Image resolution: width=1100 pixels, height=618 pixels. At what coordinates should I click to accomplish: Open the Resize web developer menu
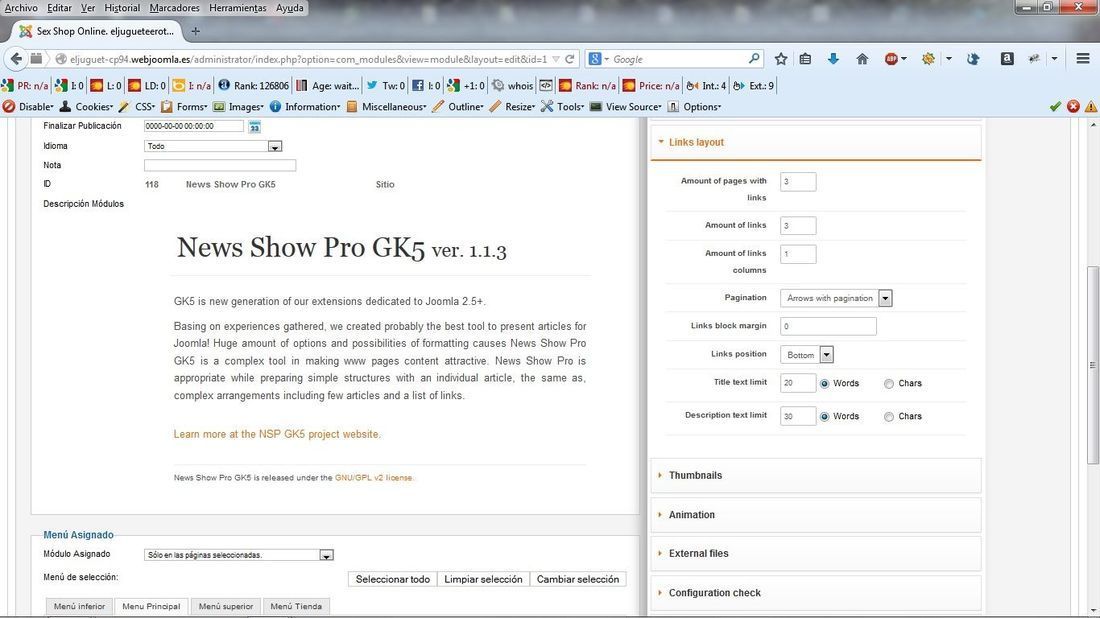click(512, 107)
